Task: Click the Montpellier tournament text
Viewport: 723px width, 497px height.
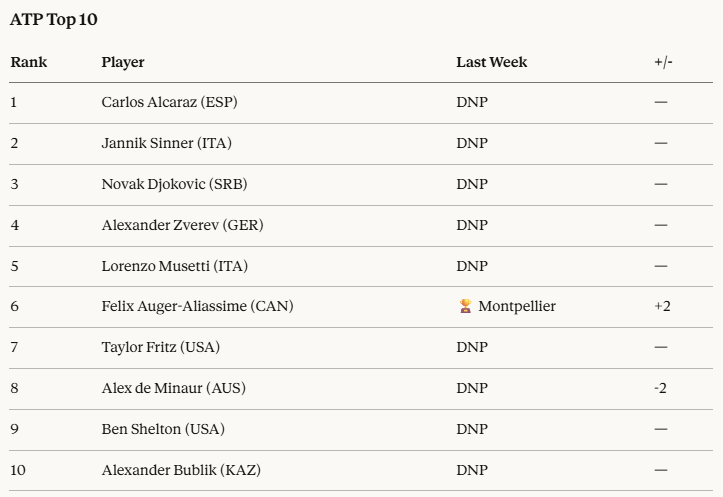Action: pos(517,306)
